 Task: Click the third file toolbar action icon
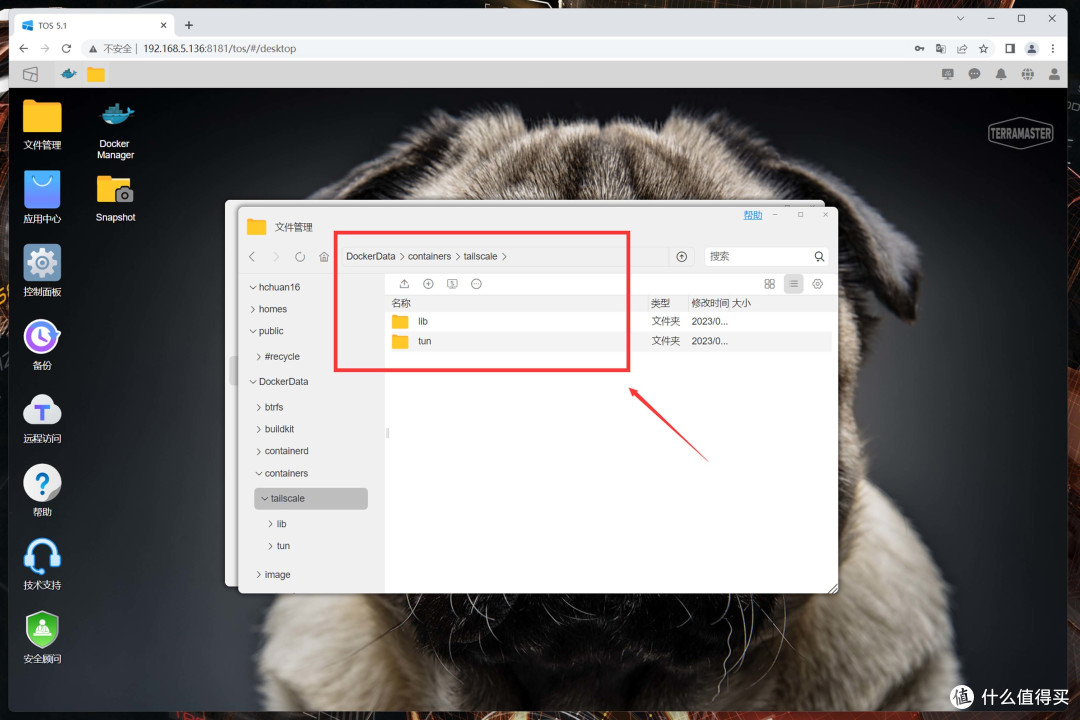(x=452, y=284)
